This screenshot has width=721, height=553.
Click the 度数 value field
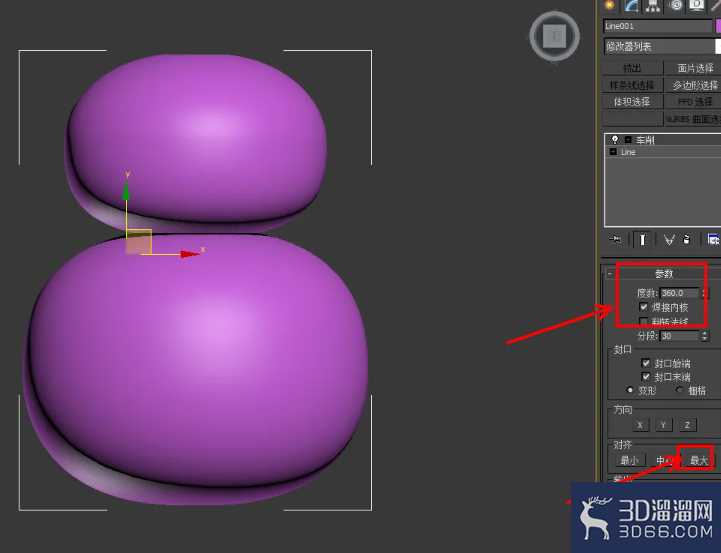[x=680, y=293]
